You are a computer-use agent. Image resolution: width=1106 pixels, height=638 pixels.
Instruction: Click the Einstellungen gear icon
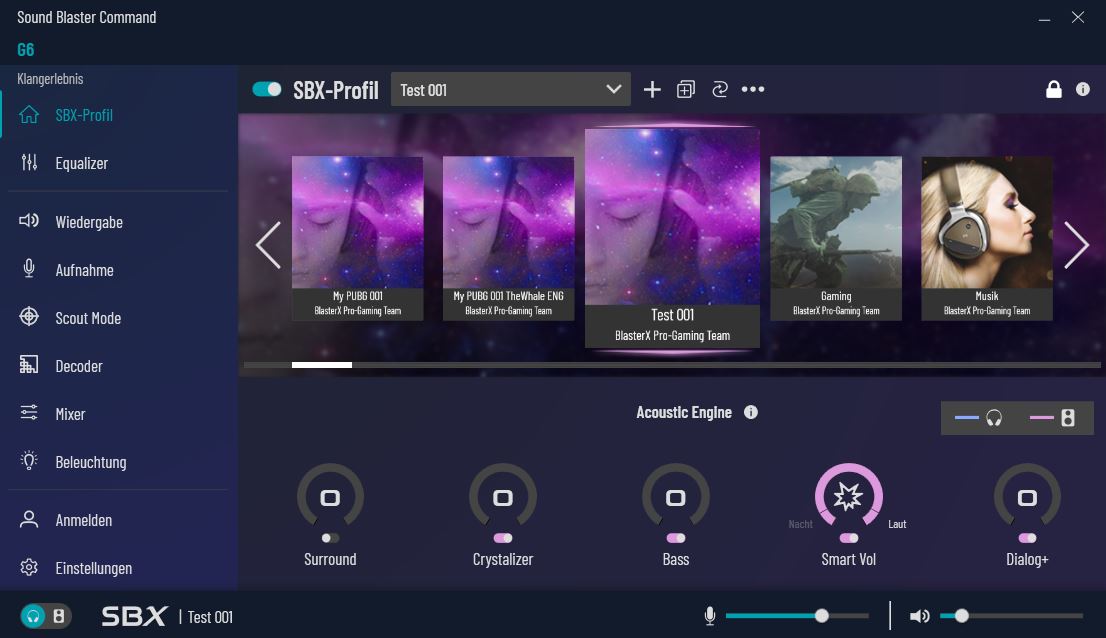click(29, 567)
